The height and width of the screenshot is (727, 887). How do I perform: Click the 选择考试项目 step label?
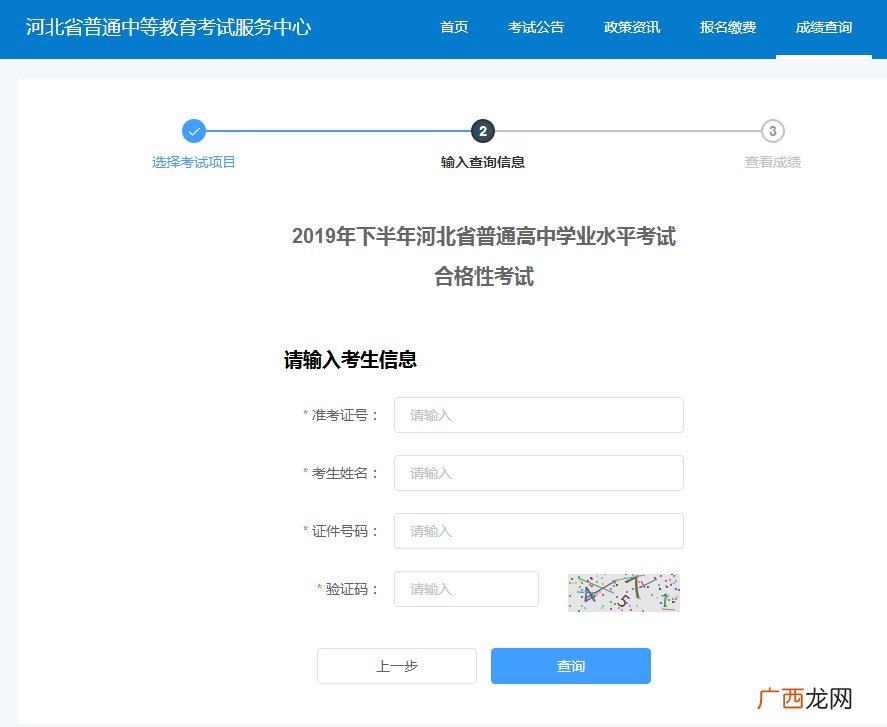[x=193, y=162]
